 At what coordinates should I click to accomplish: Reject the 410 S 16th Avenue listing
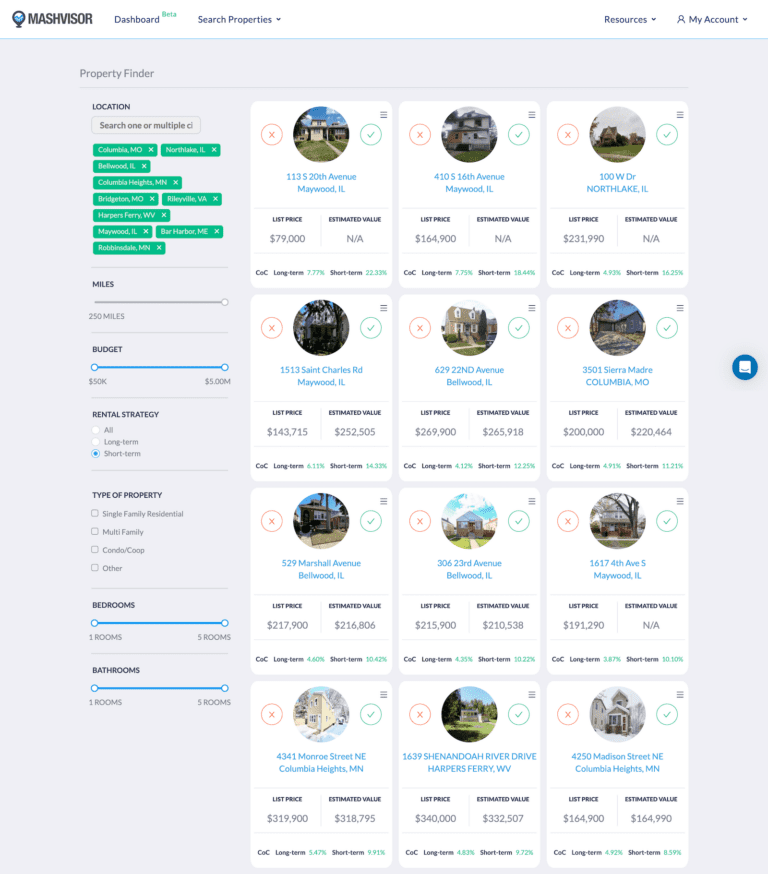click(x=420, y=134)
